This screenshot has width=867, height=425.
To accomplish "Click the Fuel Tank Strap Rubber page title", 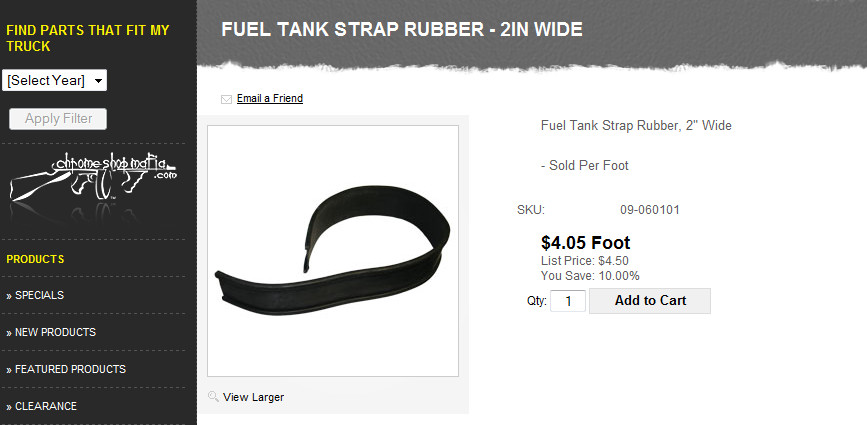I will (x=402, y=29).
